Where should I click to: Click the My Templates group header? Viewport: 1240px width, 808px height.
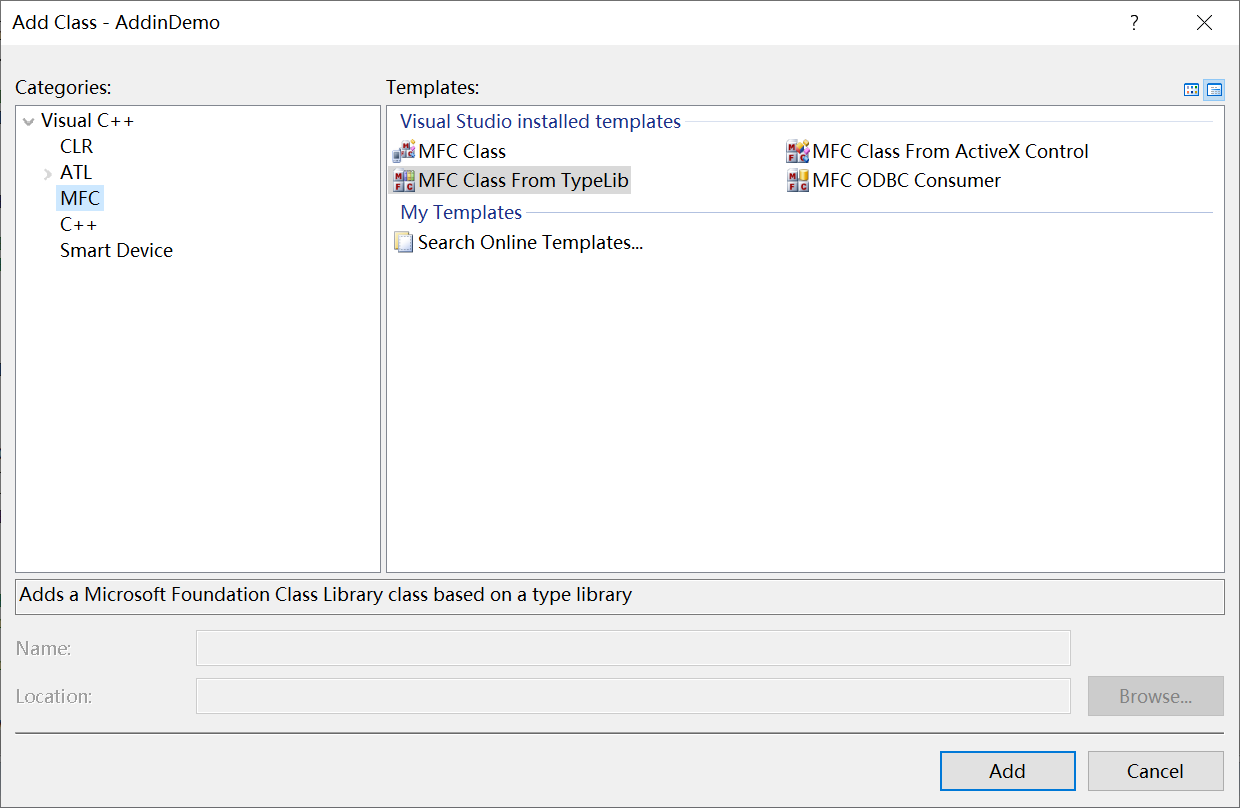[461, 212]
